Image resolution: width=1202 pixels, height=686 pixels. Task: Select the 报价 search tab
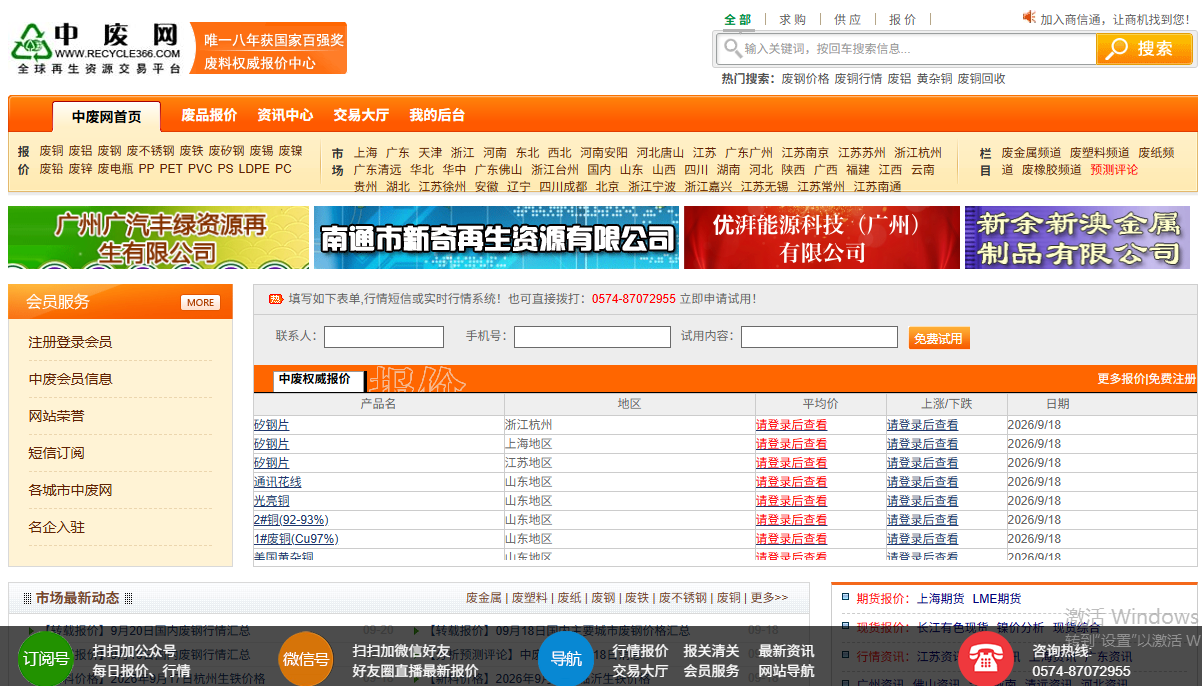(902, 19)
